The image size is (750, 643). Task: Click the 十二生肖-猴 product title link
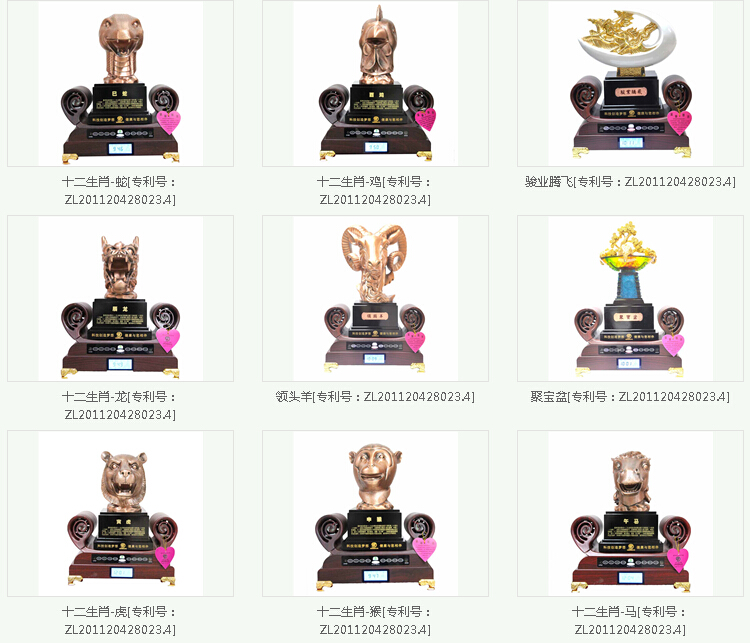375,620
